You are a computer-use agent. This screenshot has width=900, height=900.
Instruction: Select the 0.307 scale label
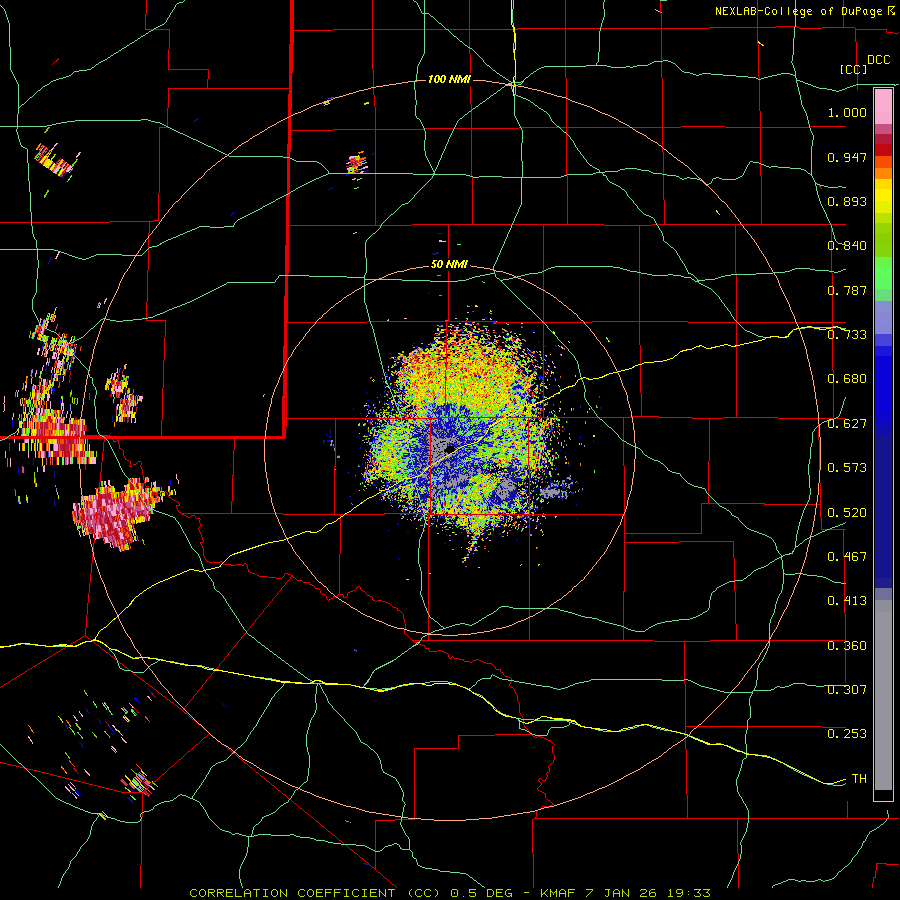(x=847, y=690)
